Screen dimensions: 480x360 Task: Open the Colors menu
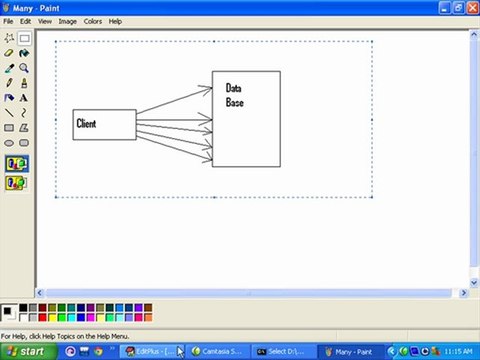93,22
